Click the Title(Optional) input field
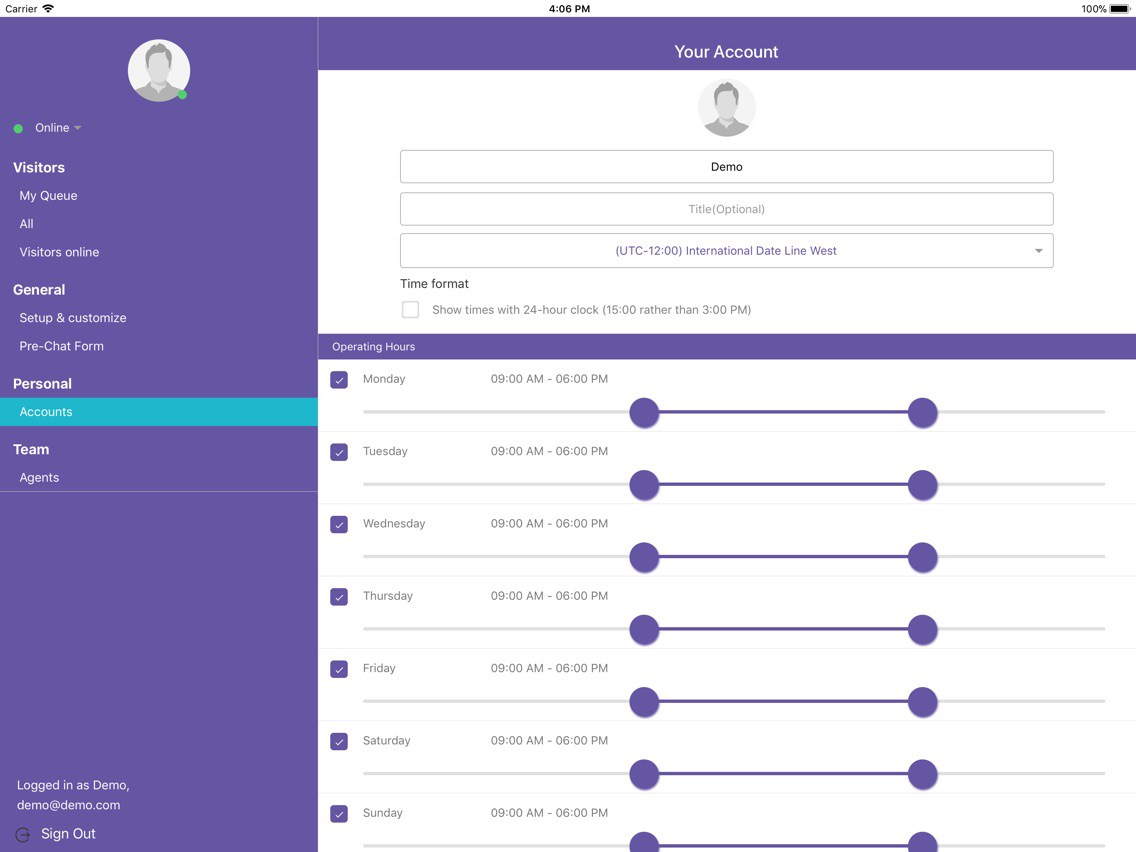Image resolution: width=1136 pixels, height=852 pixels. coord(727,209)
